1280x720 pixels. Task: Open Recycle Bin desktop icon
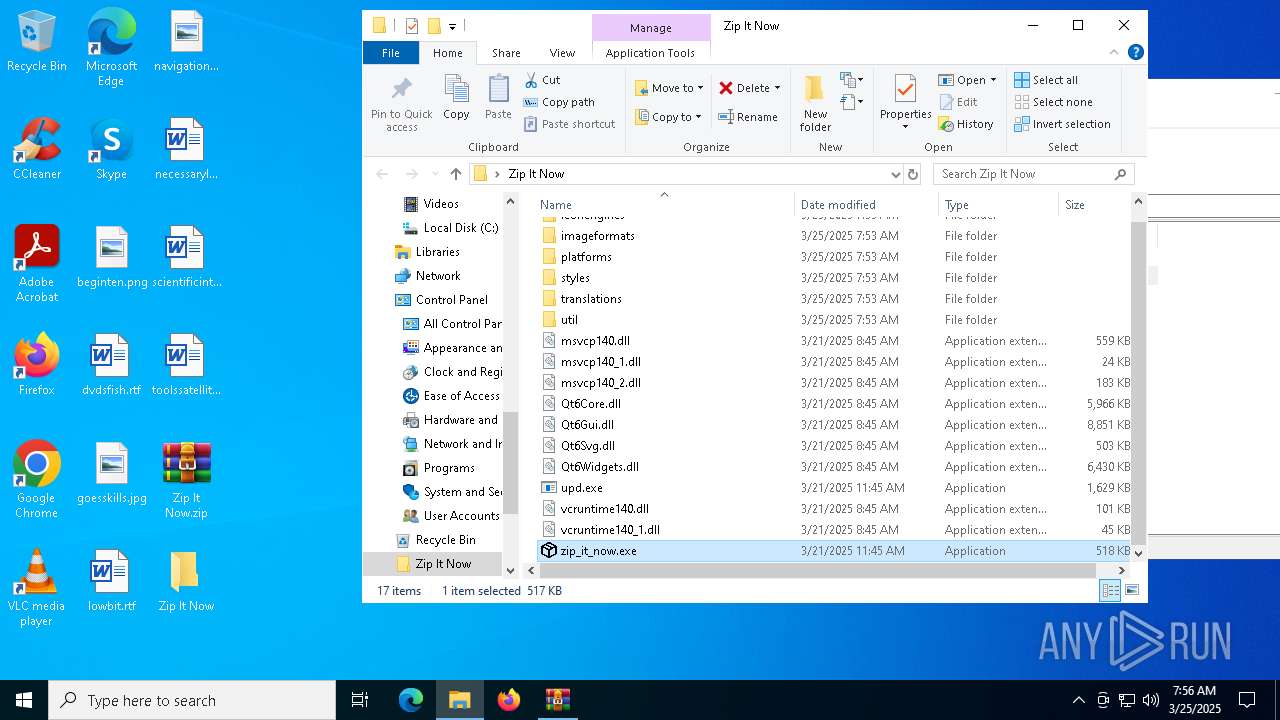tap(37, 42)
